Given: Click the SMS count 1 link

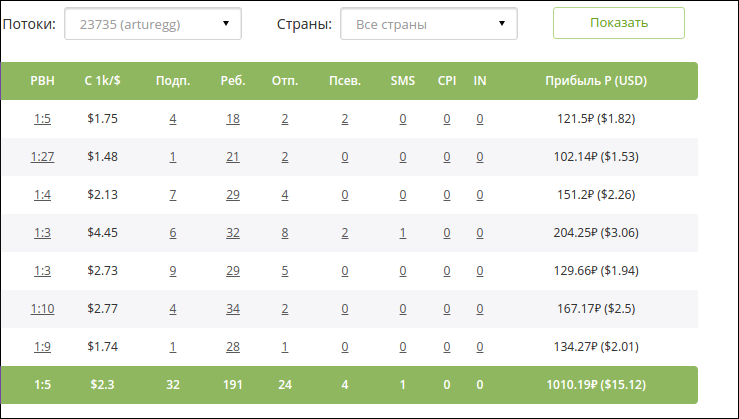Looking at the screenshot, I should click(402, 233).
